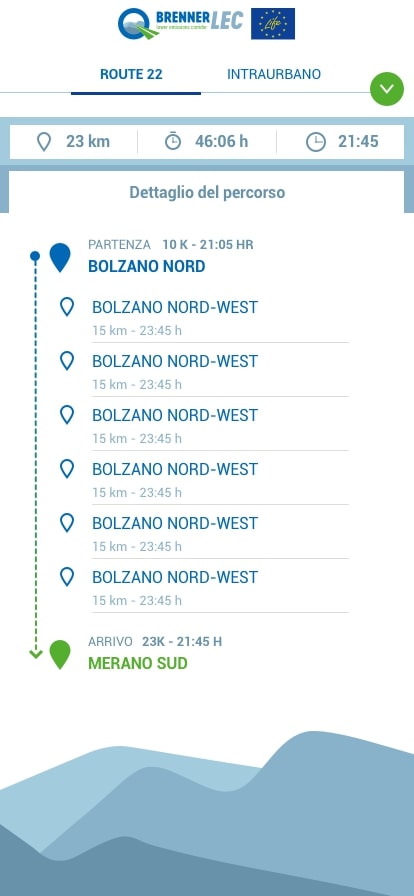Click the green arrival pin for Merano Sud

coord(59,655)
